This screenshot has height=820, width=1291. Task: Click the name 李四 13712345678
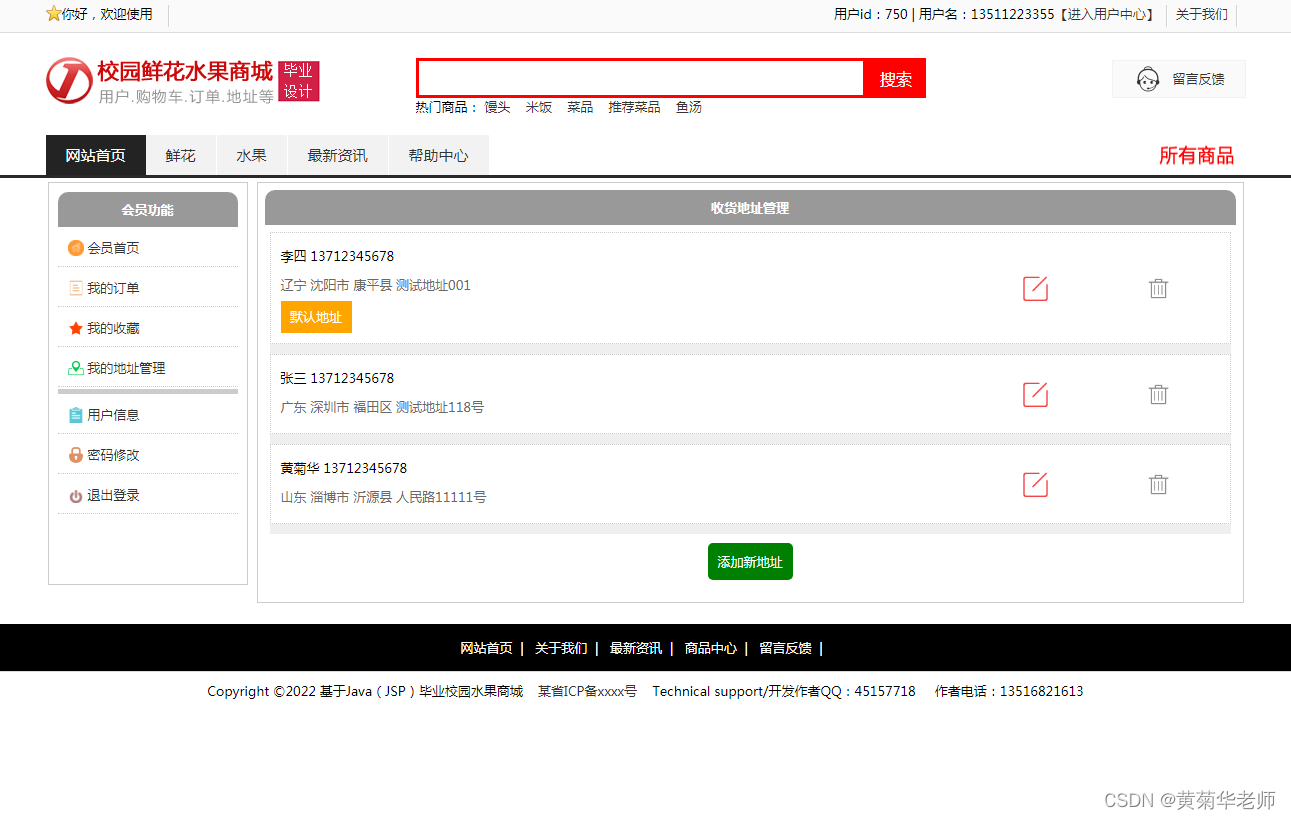pos(337,256)
